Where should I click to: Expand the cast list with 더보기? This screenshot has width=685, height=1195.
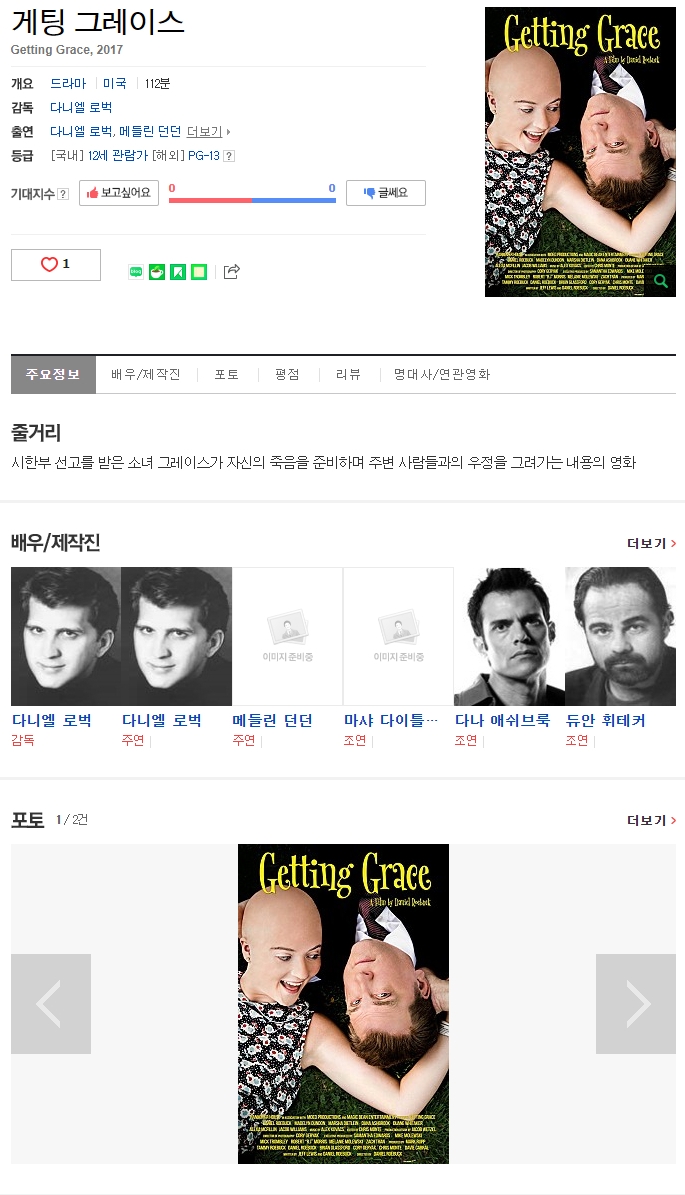(x=208, y=132)
